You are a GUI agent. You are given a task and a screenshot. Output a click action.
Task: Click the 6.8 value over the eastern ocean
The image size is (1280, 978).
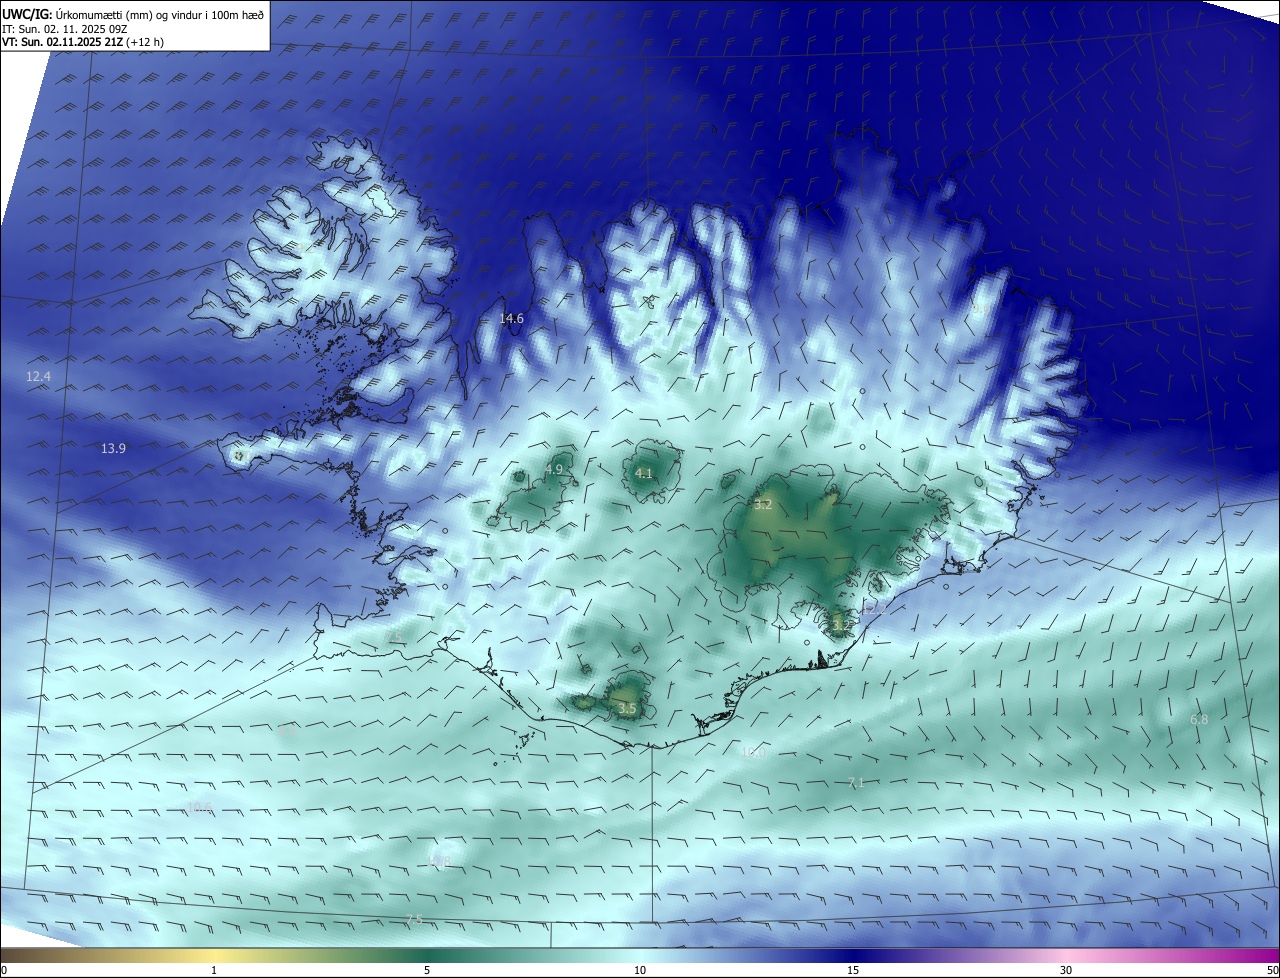click(1199, 720)
